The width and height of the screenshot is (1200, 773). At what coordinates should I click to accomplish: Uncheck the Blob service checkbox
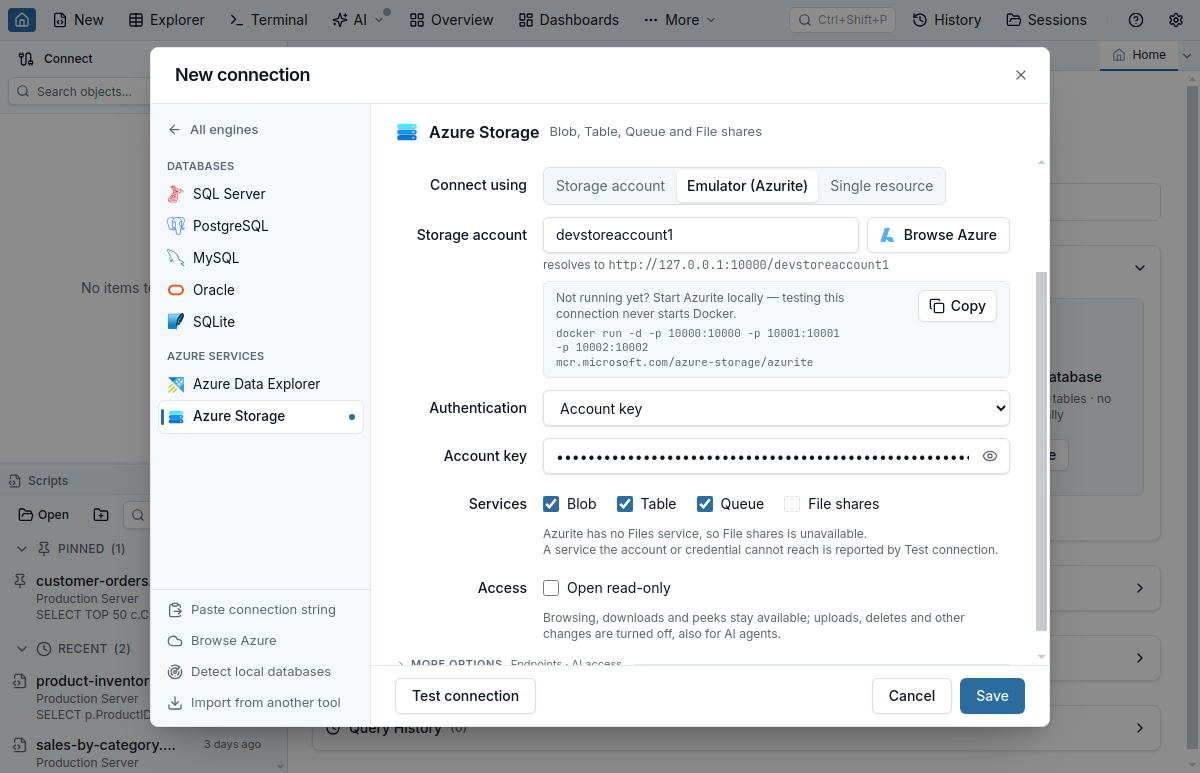551,504
